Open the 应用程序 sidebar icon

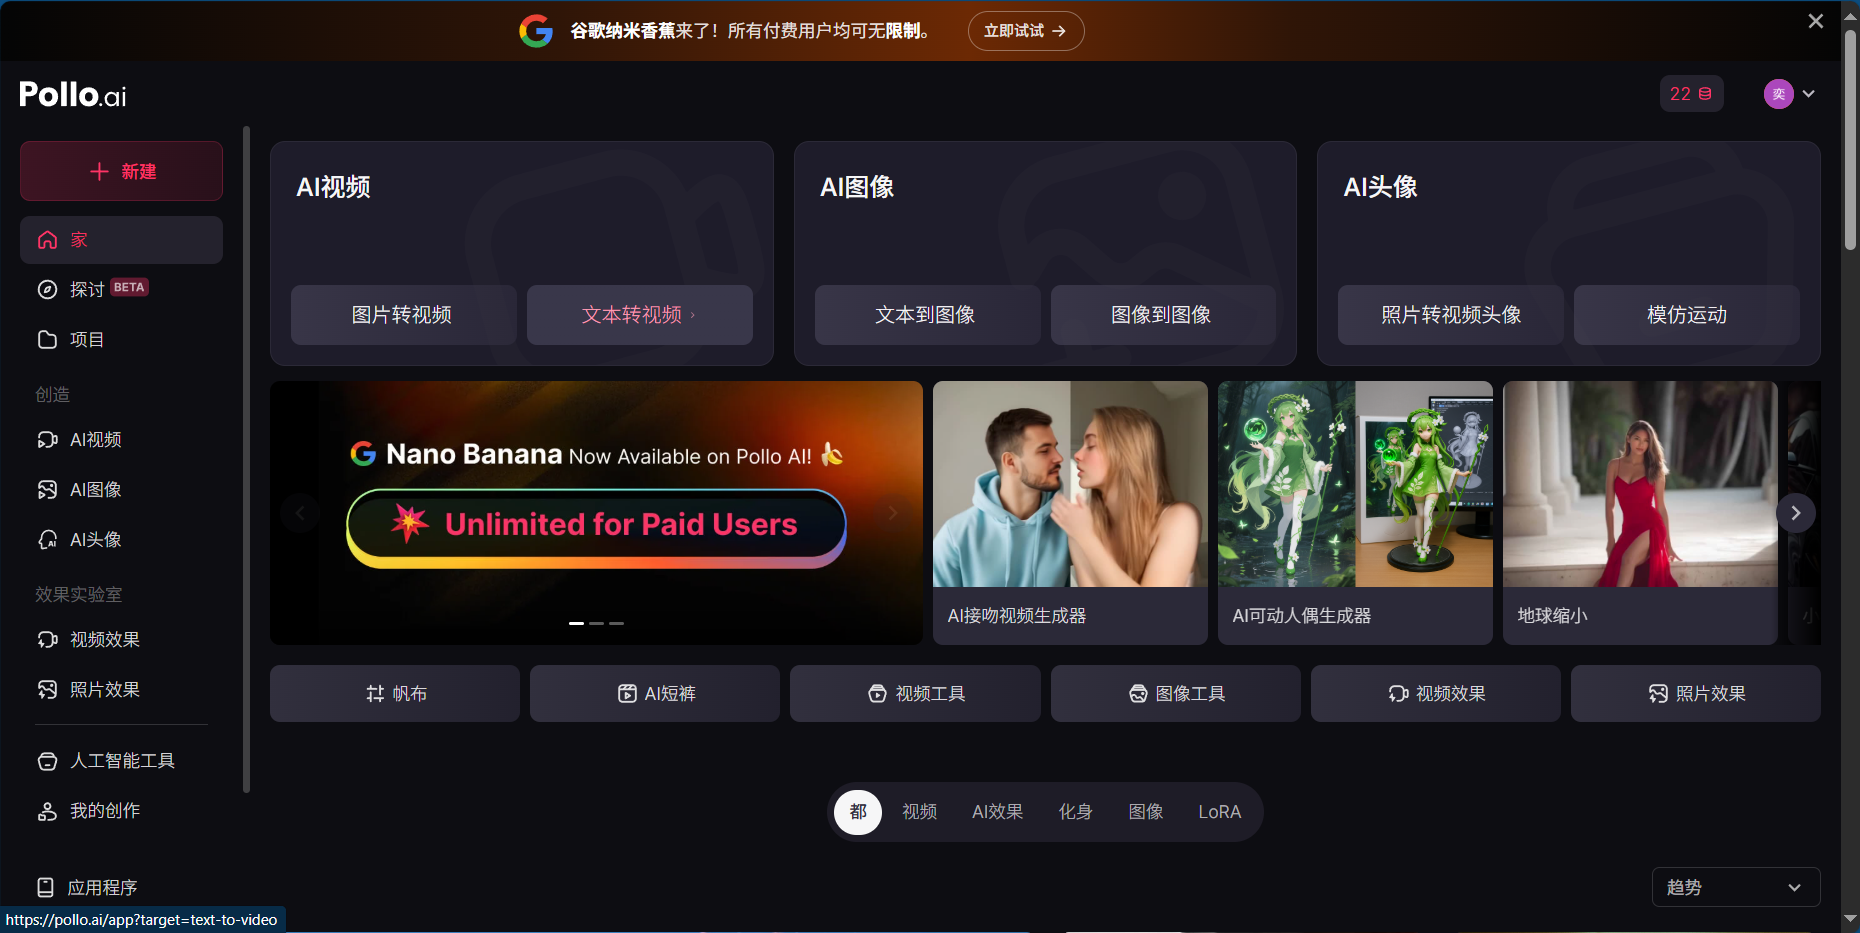point(45,887)
